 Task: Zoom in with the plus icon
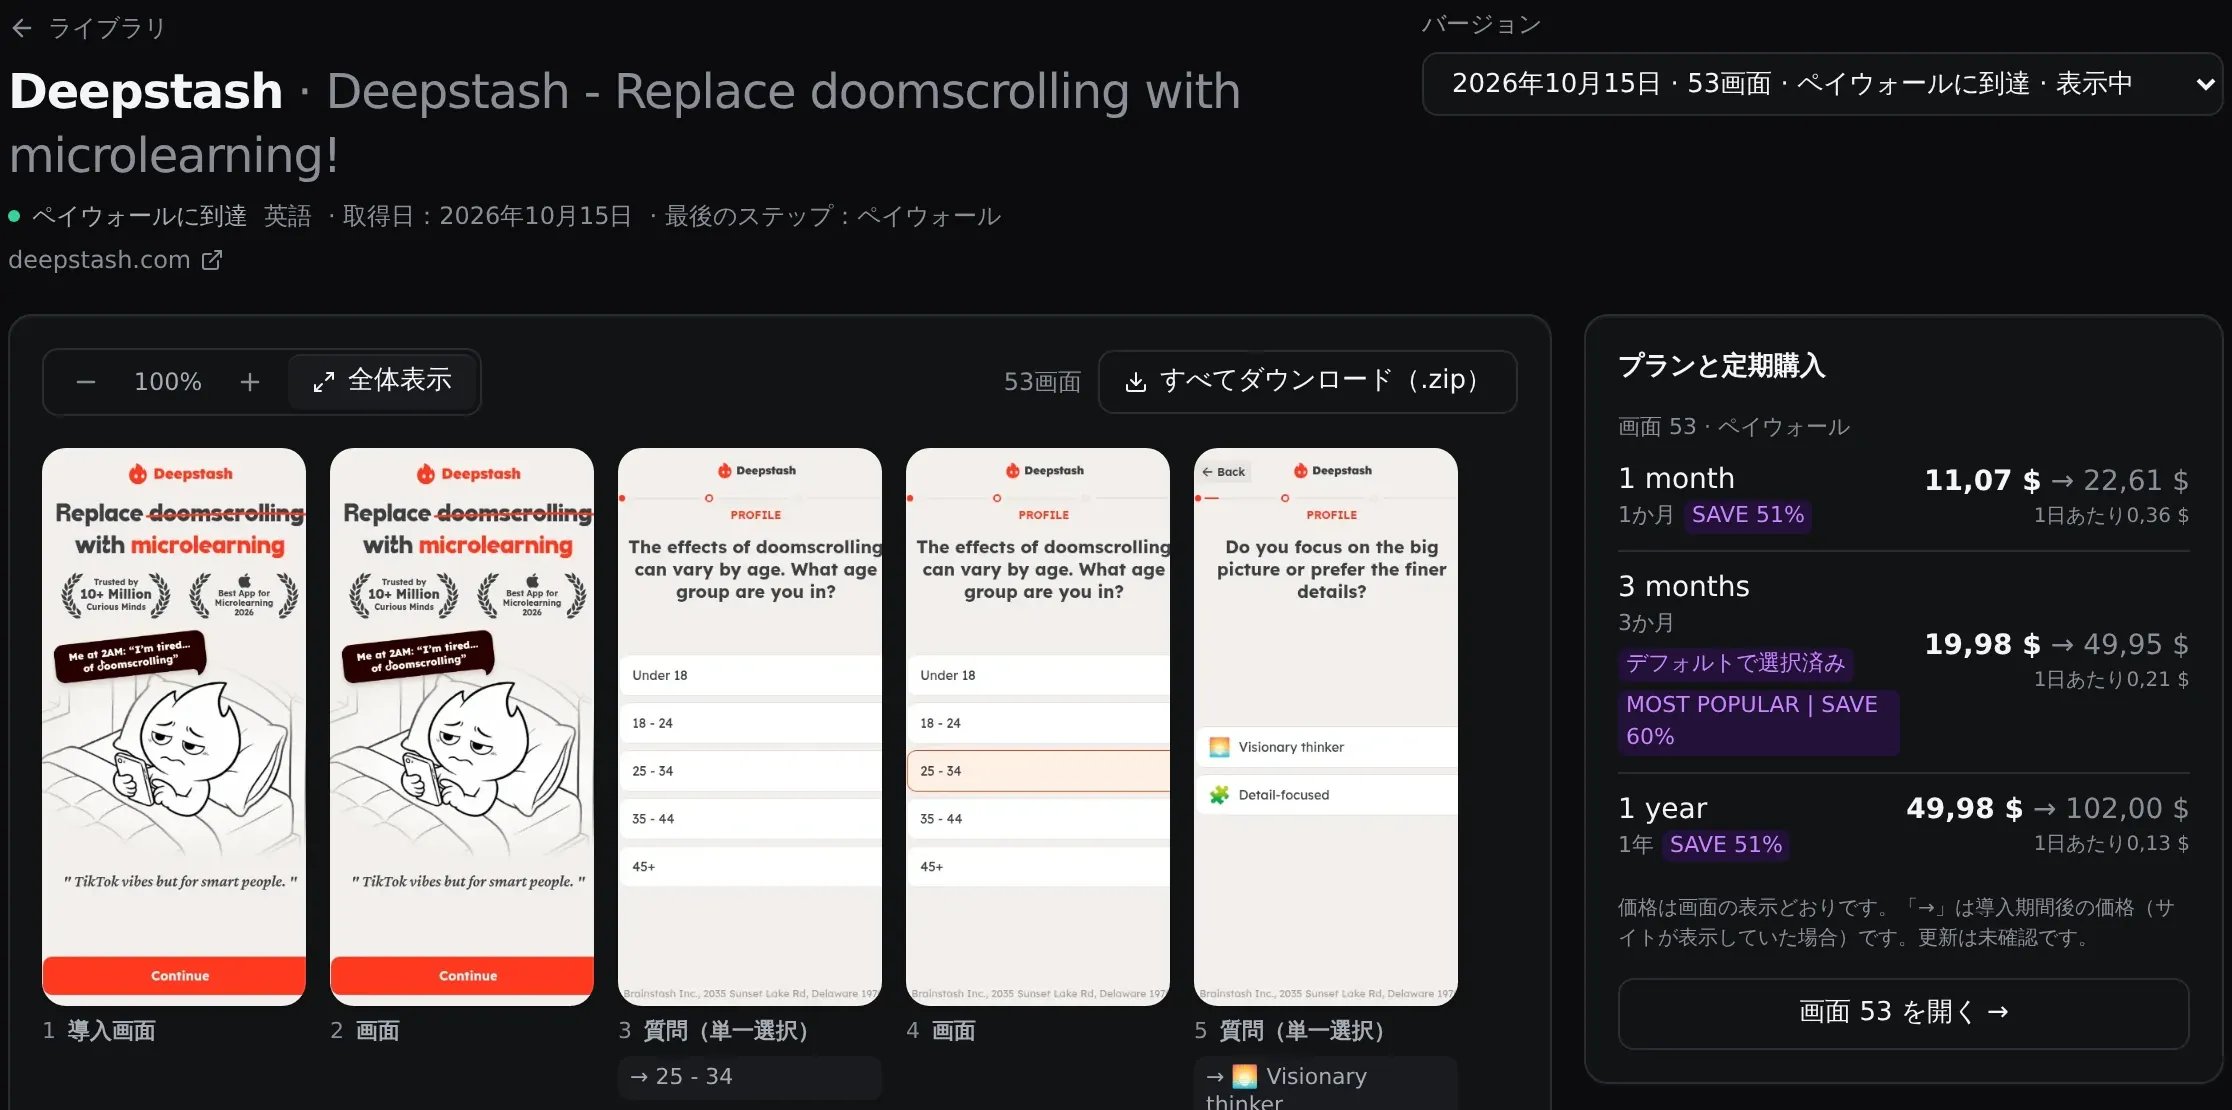pyautogui.click(x=250, y=382)
